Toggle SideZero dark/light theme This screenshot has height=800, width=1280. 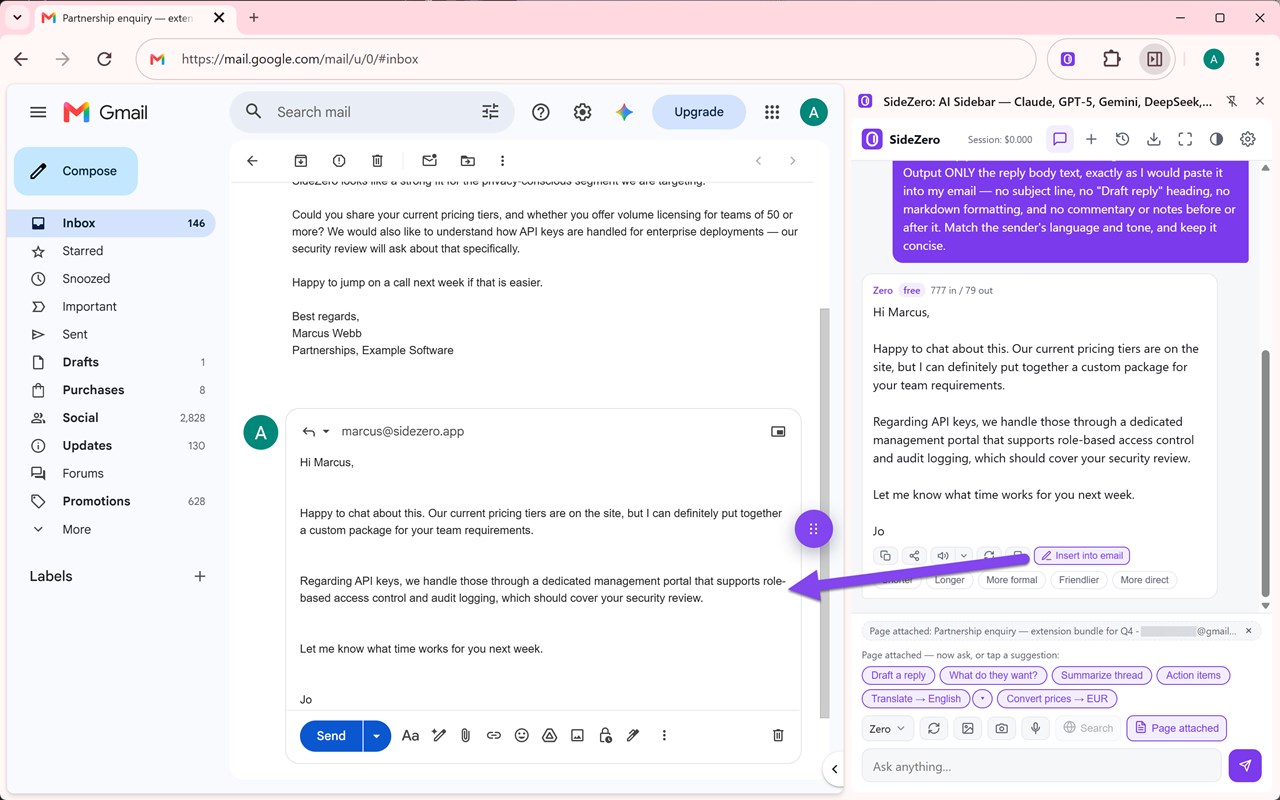(x=1216, y=139)
